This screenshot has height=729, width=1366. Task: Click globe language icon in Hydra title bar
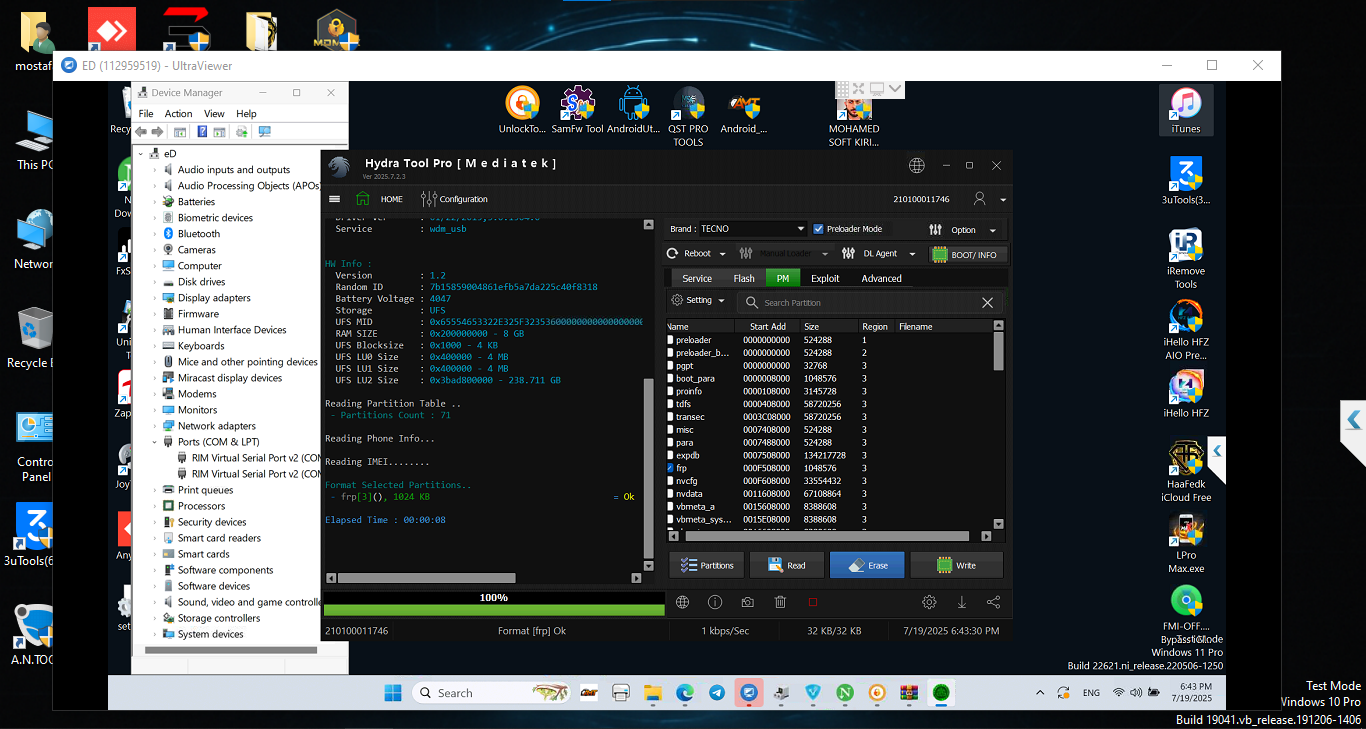click(917, 165)
